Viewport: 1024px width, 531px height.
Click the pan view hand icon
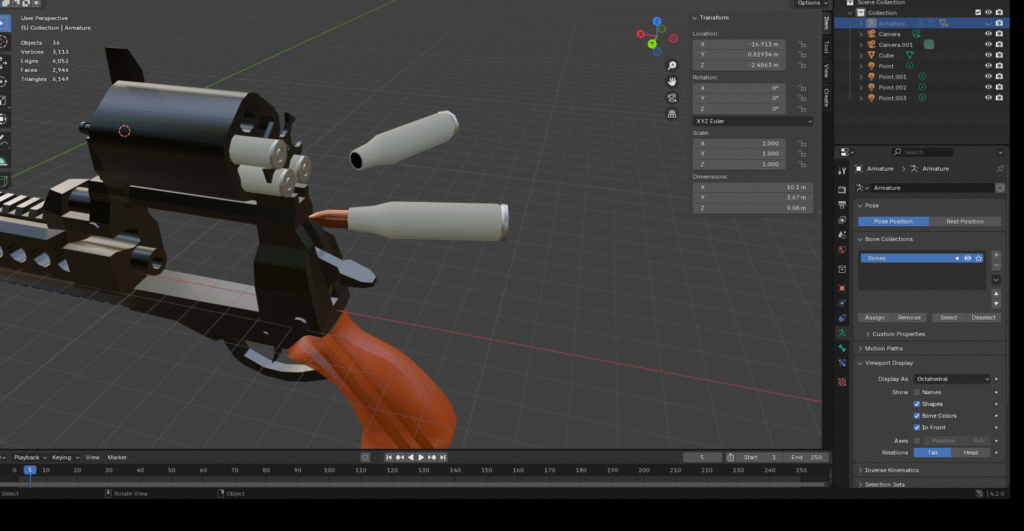click(x=673, y=81)
